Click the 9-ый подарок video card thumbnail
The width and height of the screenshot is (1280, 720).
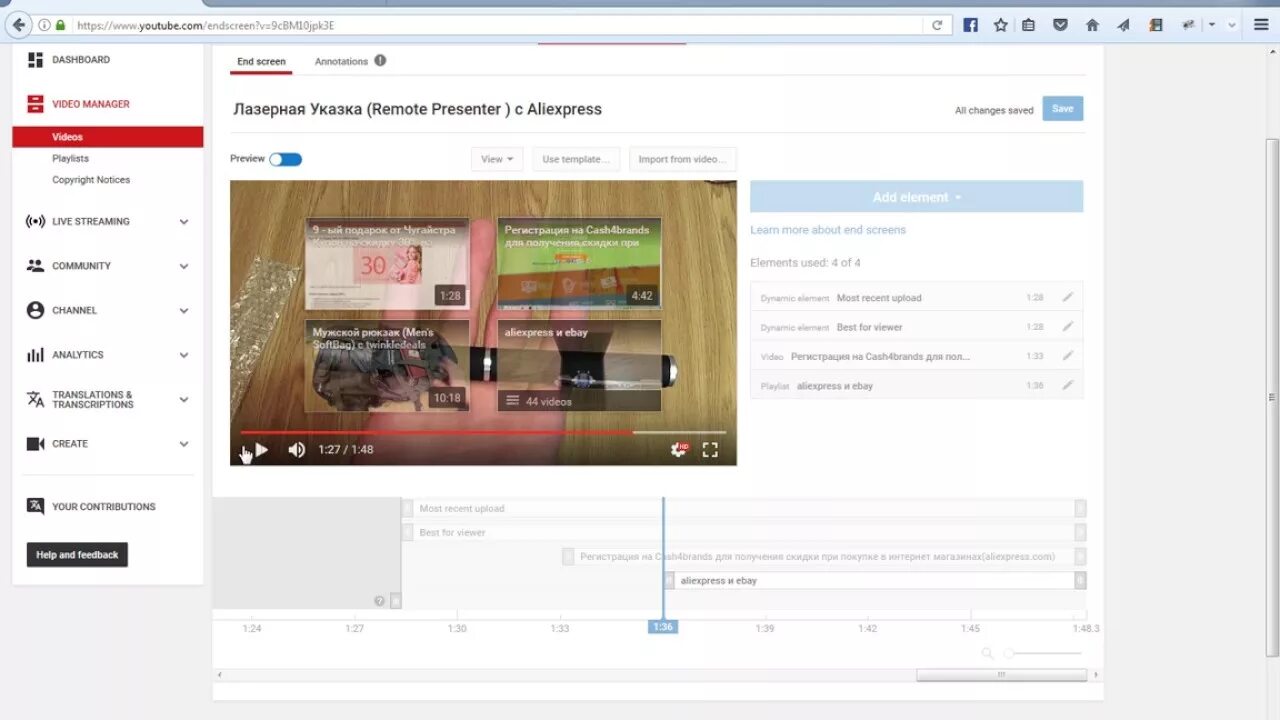pyautogui.click(x=387, y=264)
